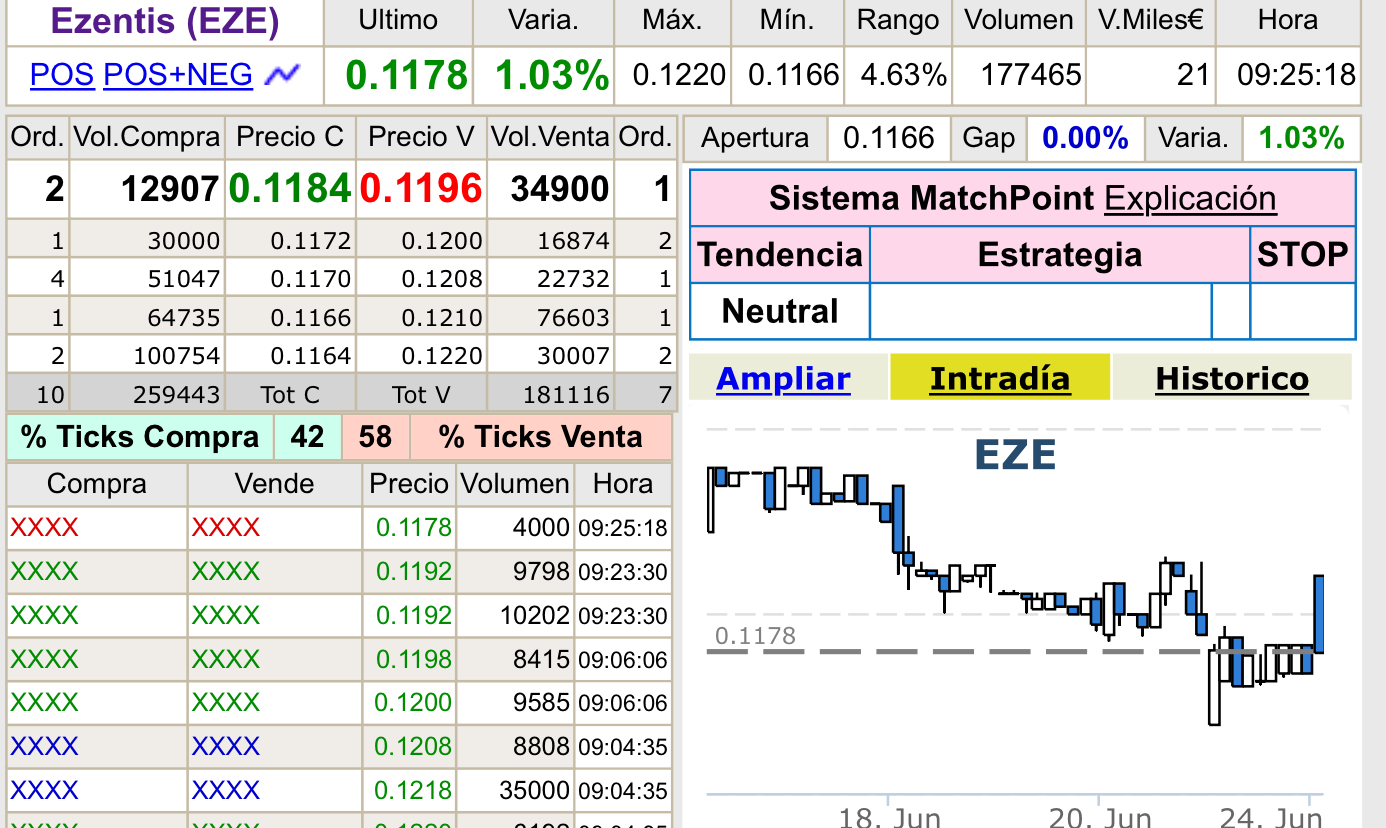Click the best ask price 0.1196
This screenshot has height=828, width=1386.
coord(421,188)
